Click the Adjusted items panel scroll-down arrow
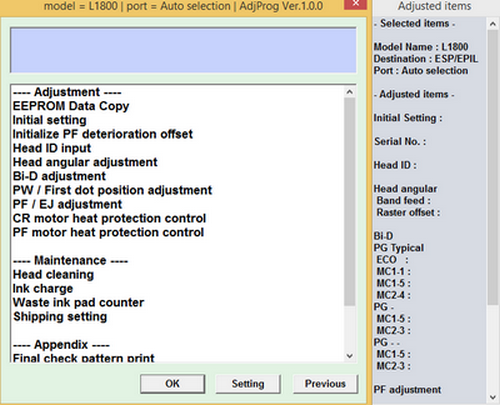This screenshot has width=500, height=405. pos(493,397)
